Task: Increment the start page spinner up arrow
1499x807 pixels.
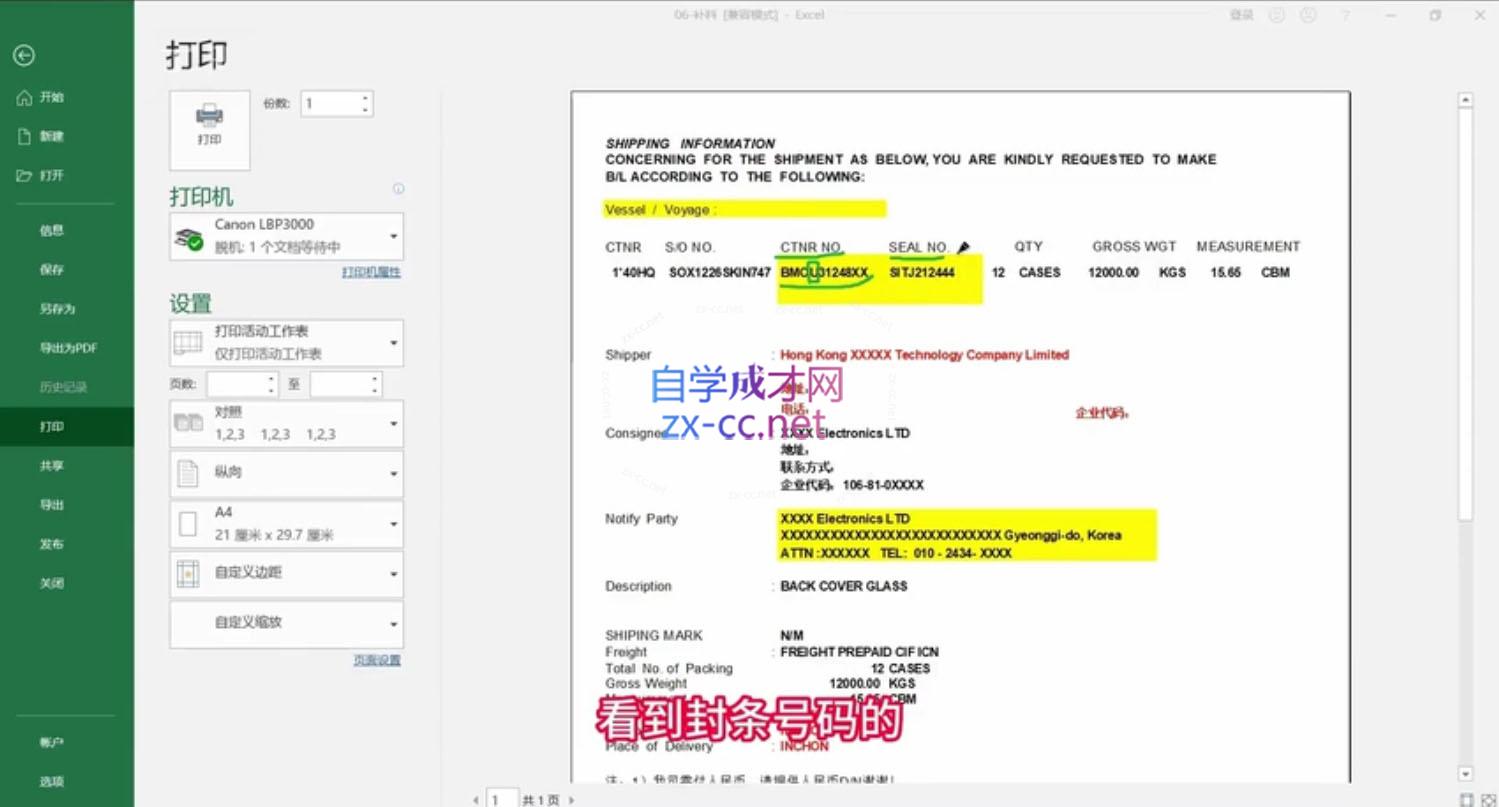Action: (x=272, y=378)
